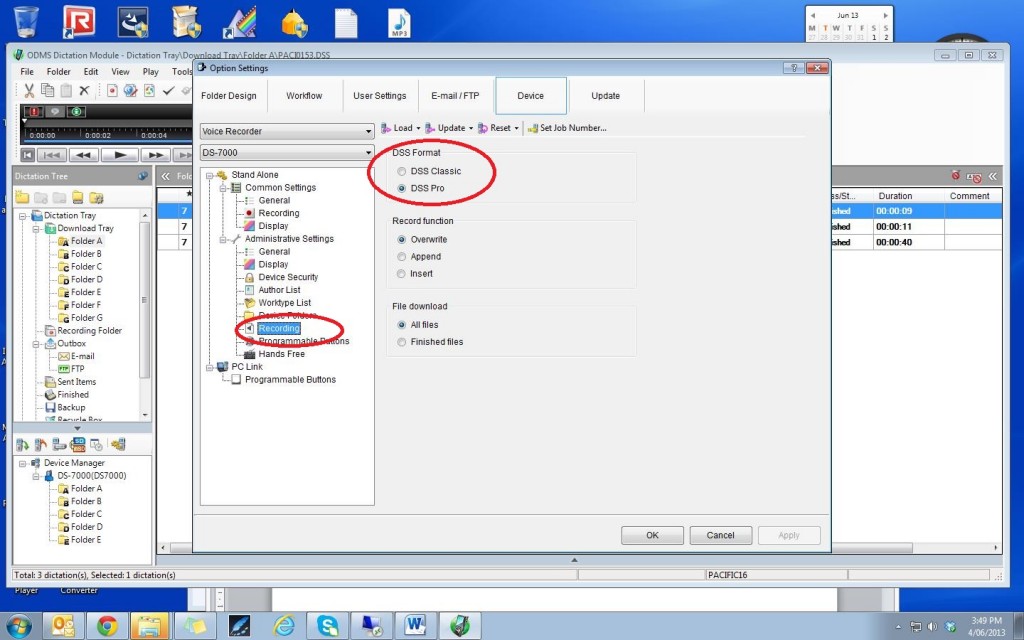The image size is (1024, 640).
Task: Select the Insert record function
Action: pyautogui.click(x=402, y=274)
